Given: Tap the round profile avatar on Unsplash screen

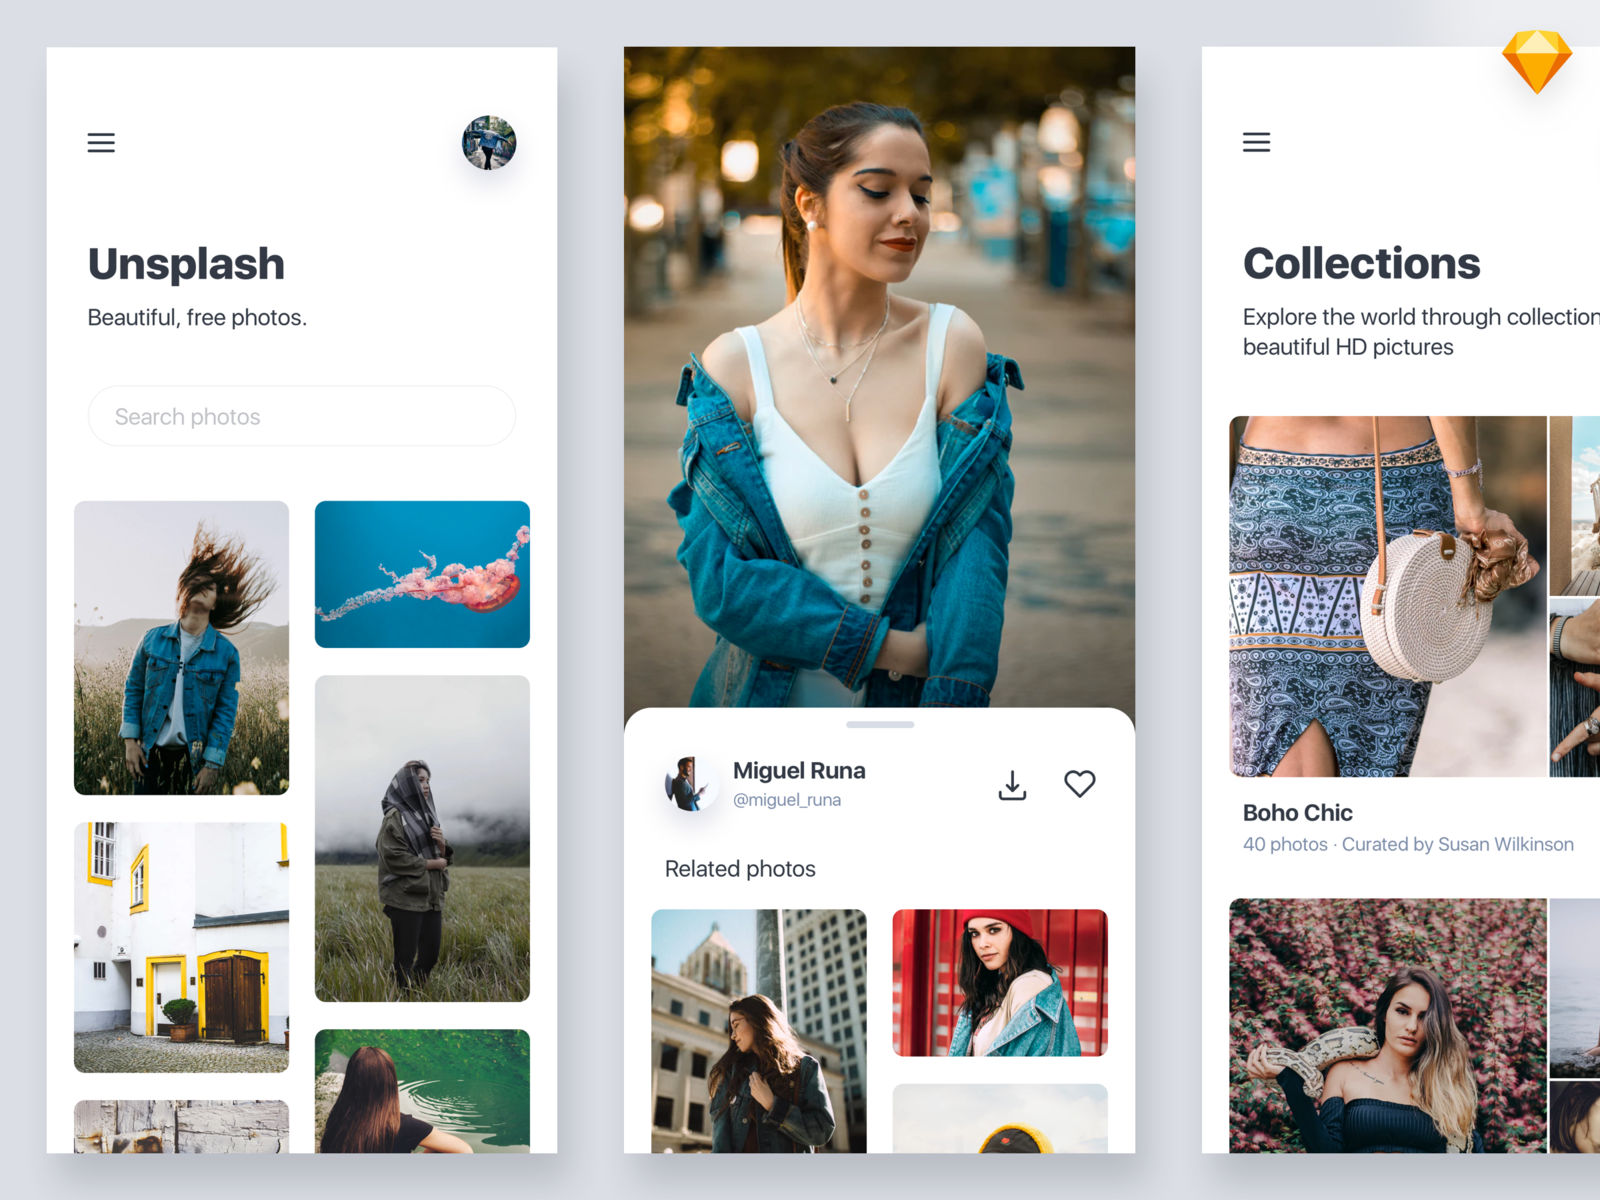Looking at the screenshot, I should pyautogui.click(x=489, y=143).
